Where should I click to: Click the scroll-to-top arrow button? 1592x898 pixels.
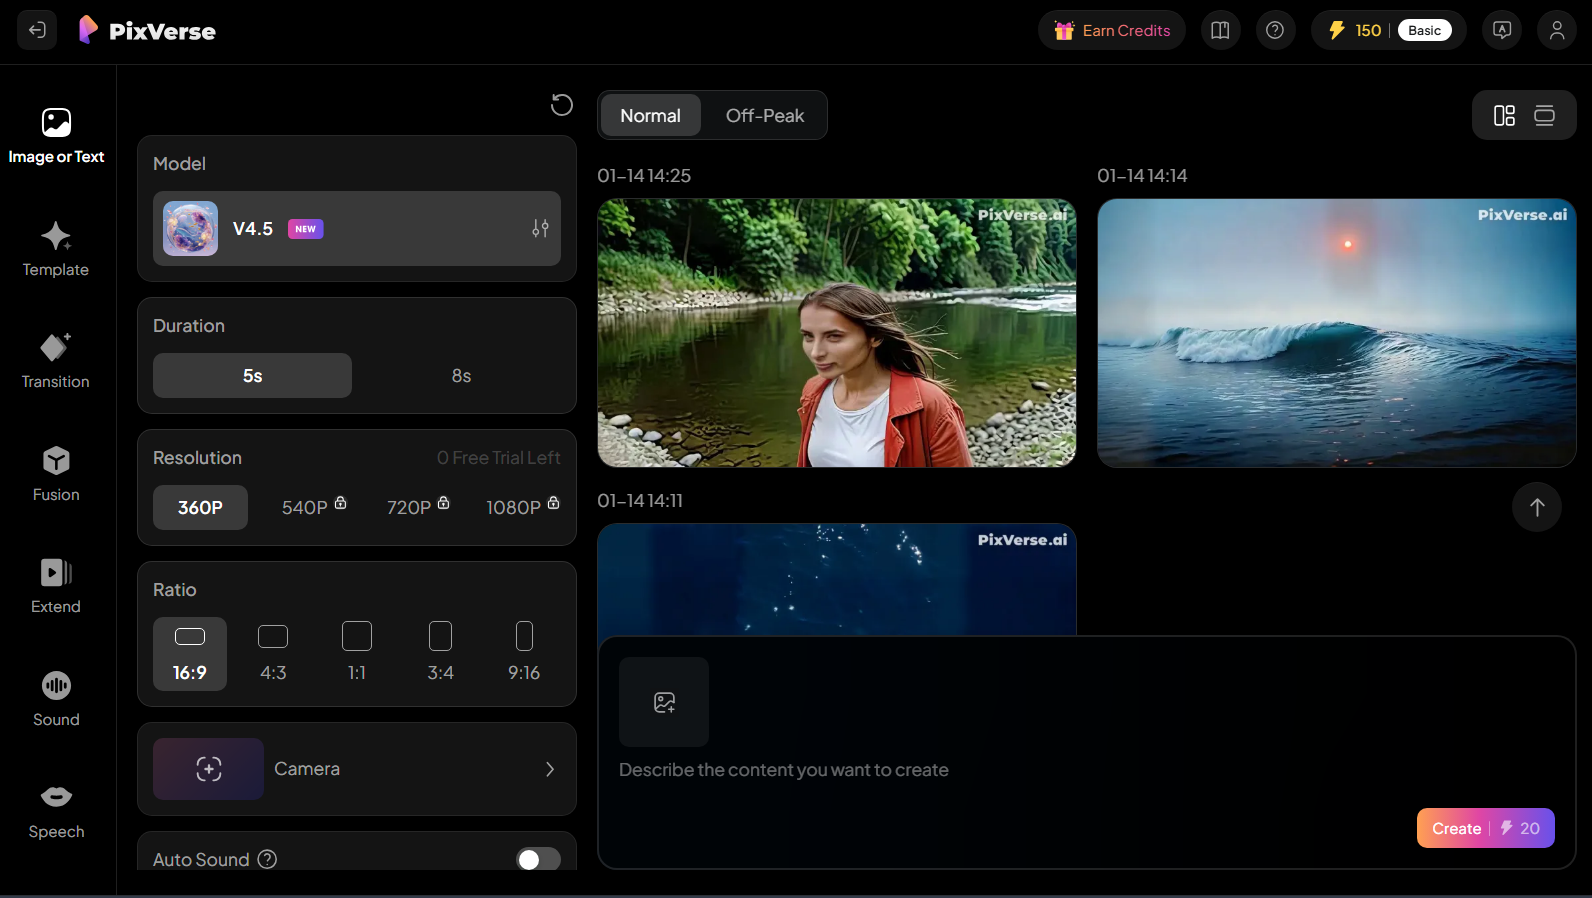1537,507
